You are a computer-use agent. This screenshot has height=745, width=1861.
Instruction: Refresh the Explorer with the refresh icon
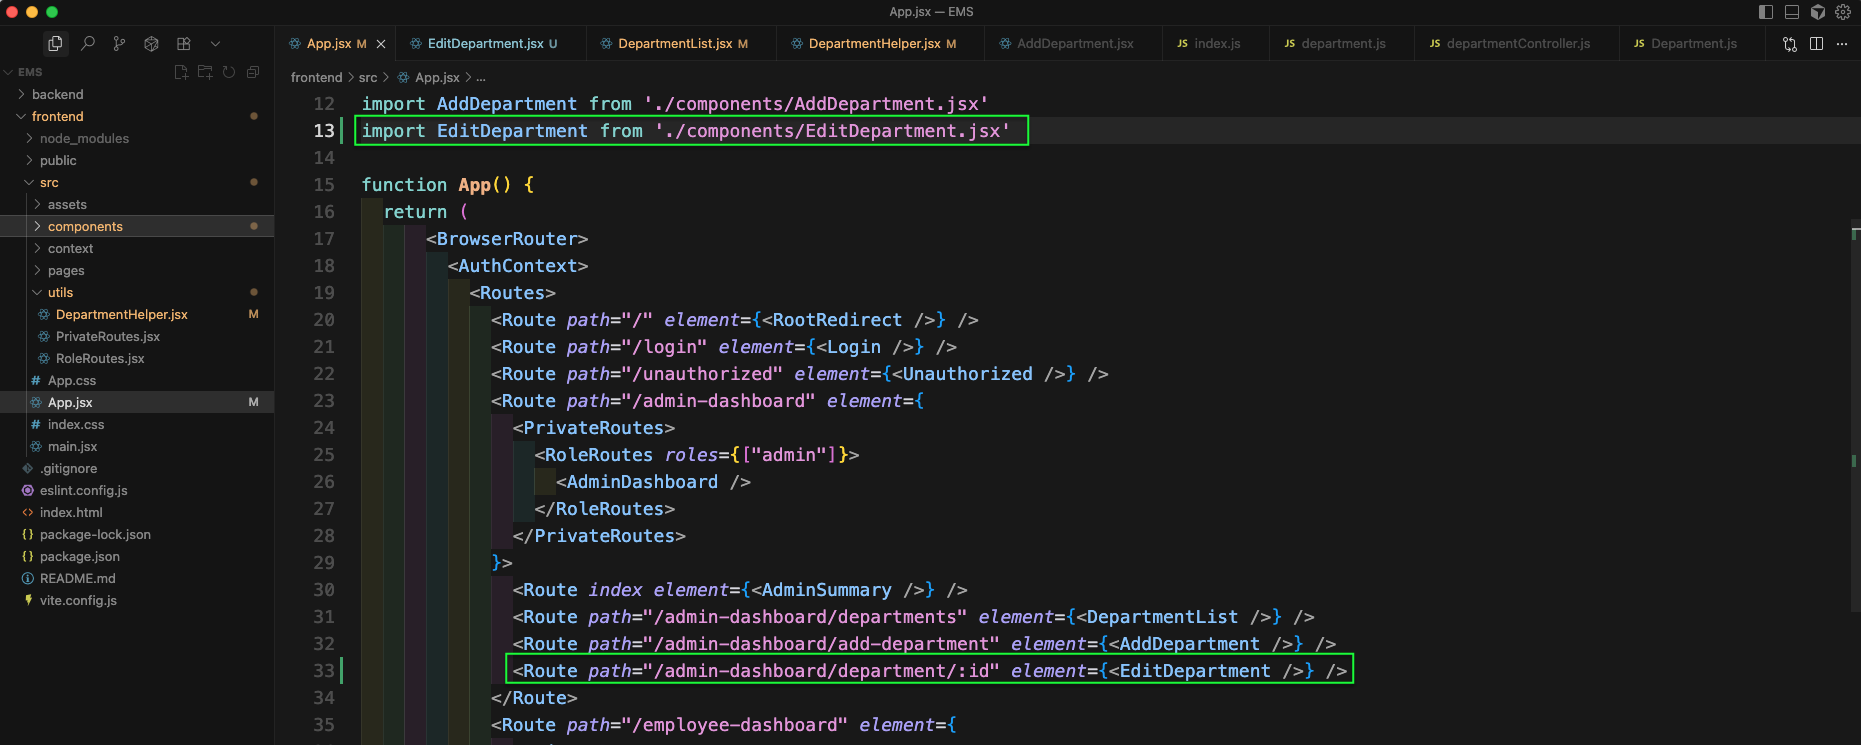click(229, 72)
